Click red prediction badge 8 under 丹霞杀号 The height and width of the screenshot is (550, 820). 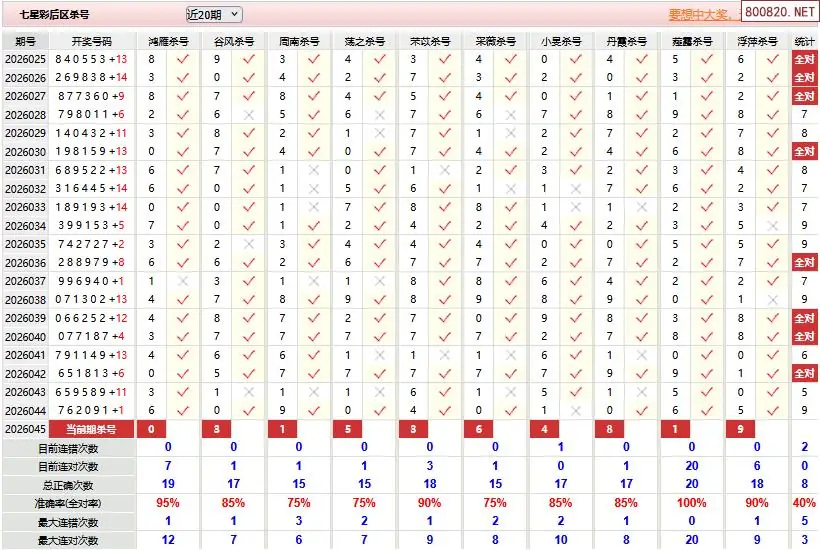pos(609,429)
